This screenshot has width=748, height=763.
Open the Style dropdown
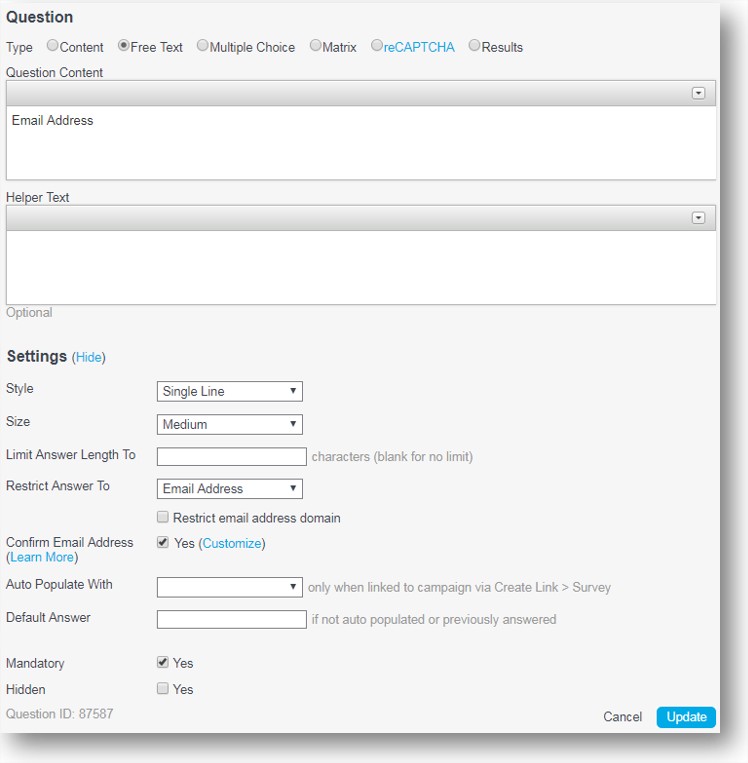230,391
